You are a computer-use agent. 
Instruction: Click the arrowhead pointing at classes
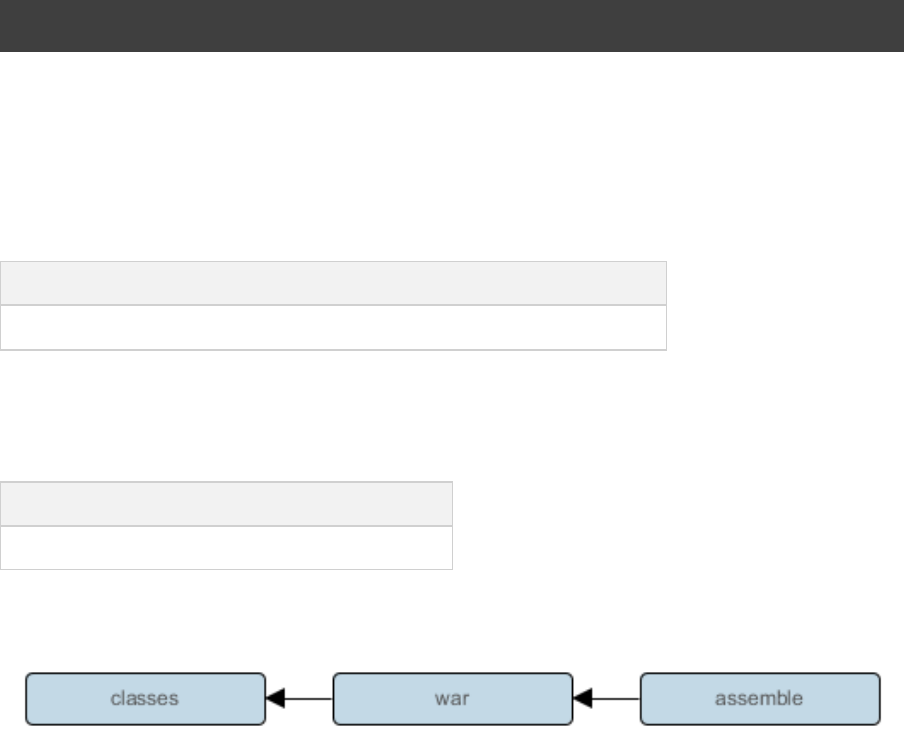pos(273,698)
